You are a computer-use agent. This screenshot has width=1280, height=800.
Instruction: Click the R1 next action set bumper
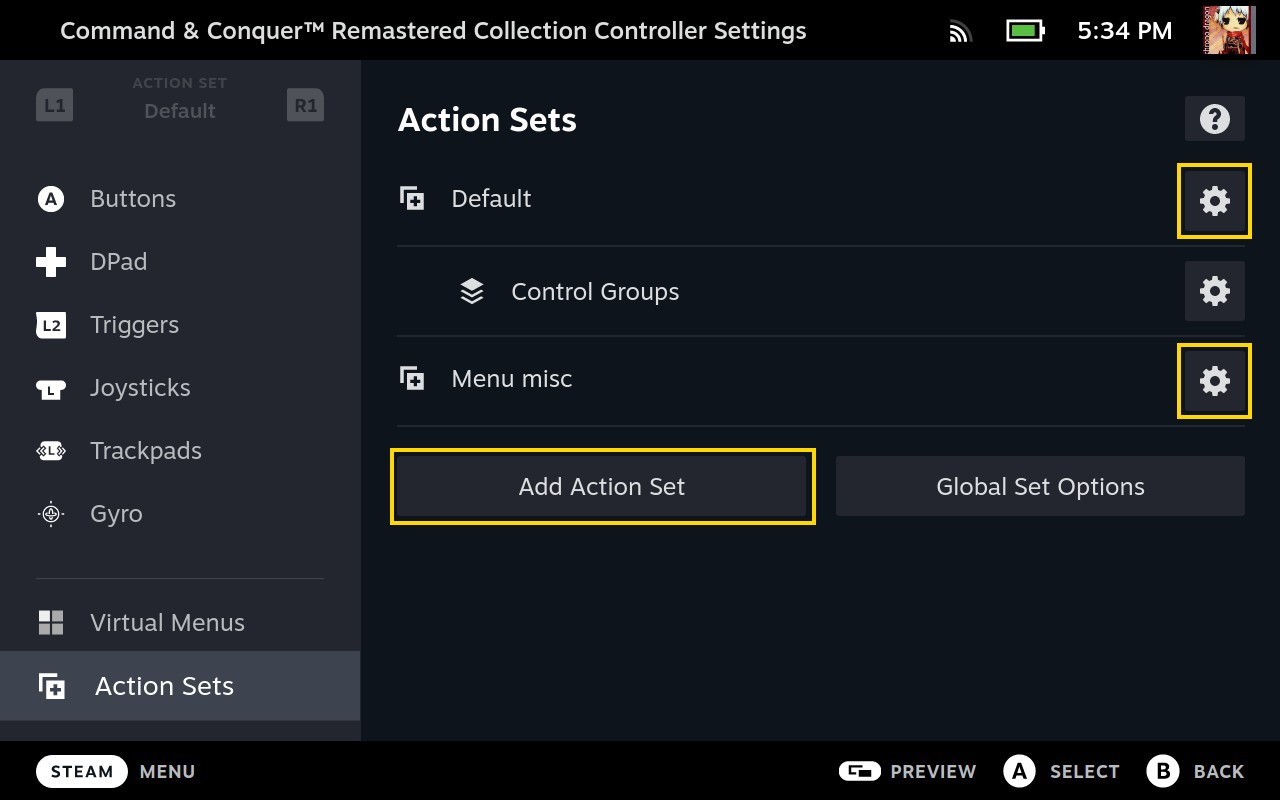pos(305,105)
